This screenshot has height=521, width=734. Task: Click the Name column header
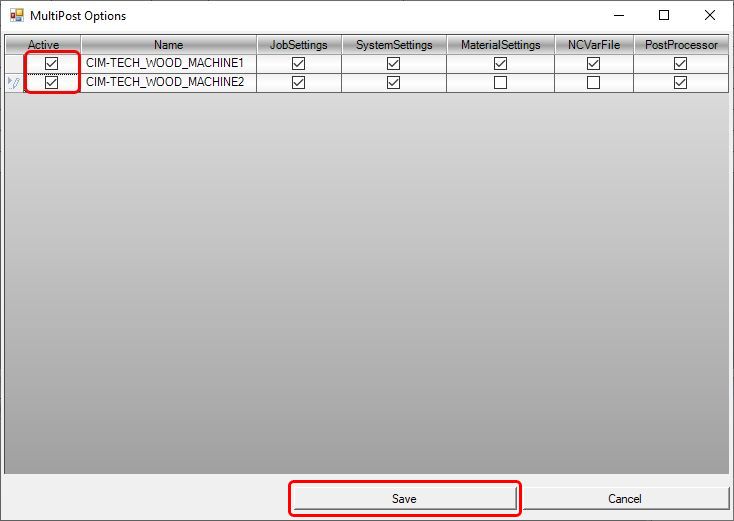pos(169,45)
